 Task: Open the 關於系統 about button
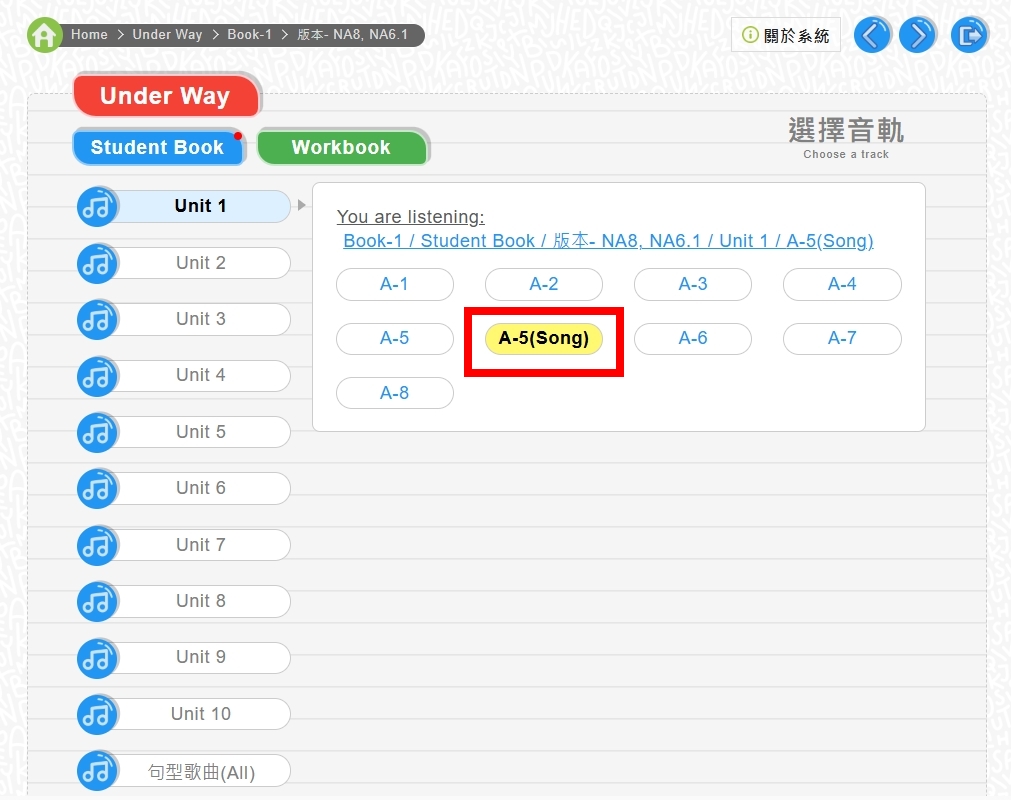pos(786,35)
